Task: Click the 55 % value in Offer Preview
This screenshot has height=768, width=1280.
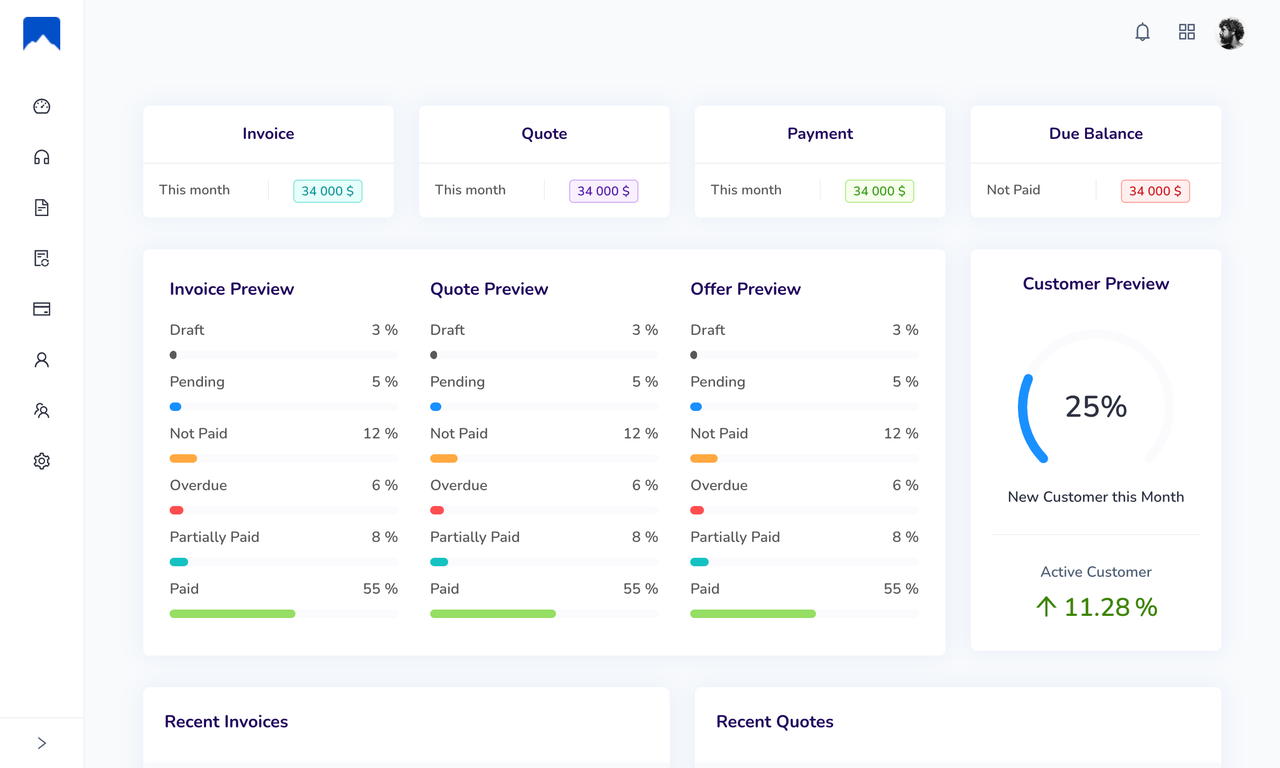Action: click(x=901, y=589)
